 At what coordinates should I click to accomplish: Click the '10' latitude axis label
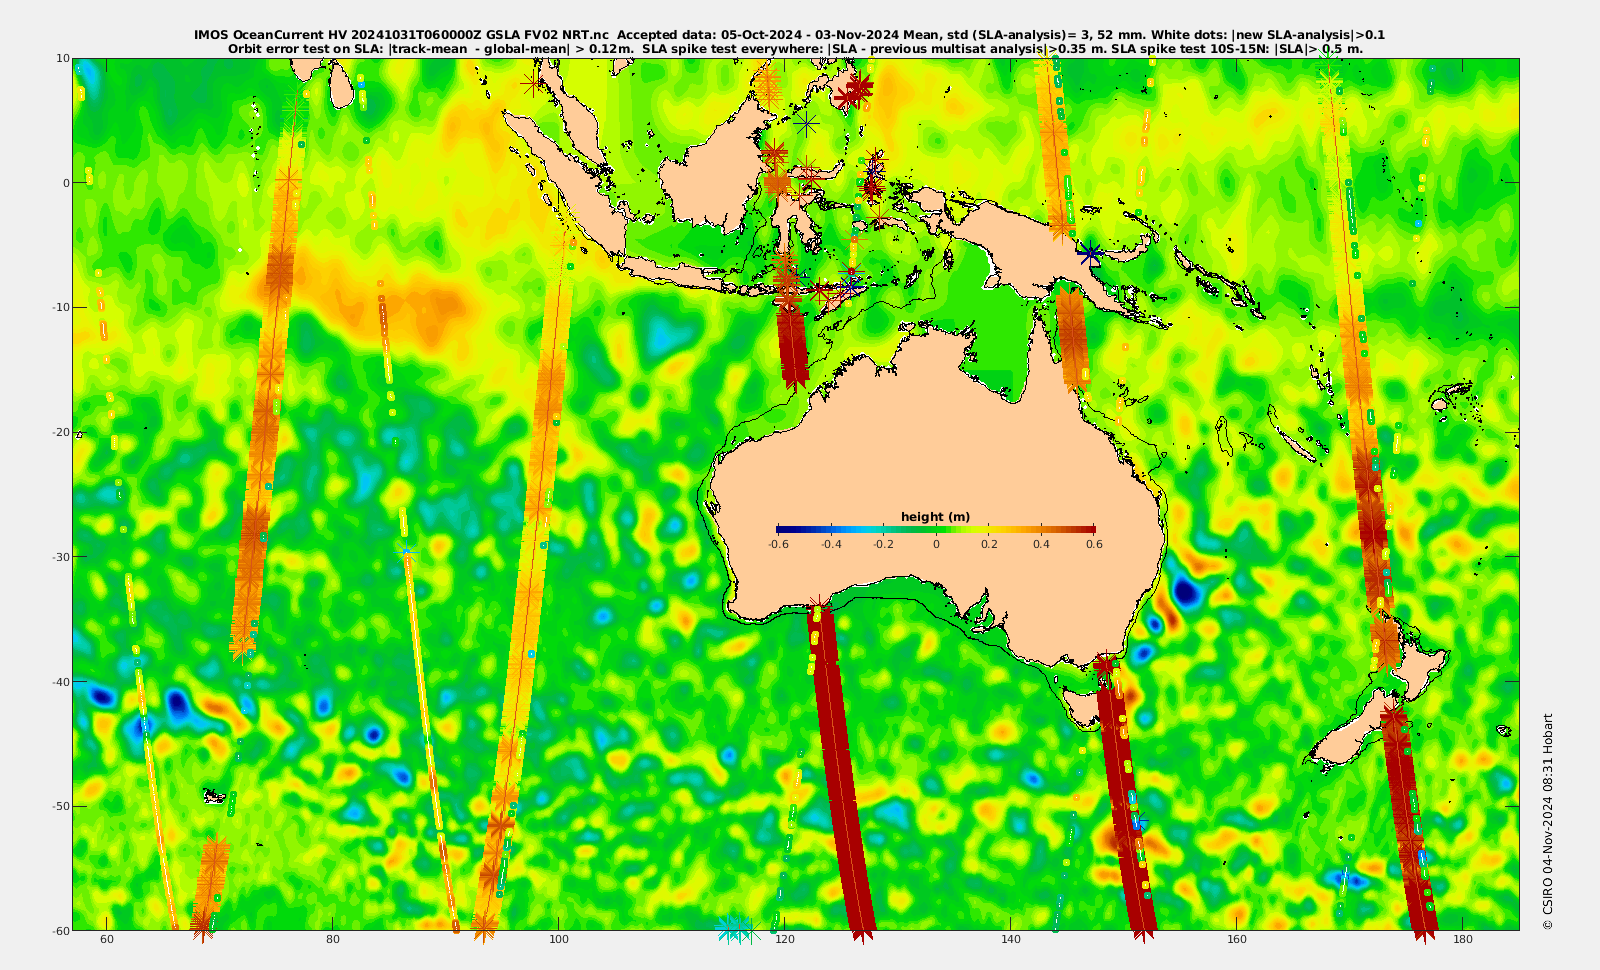[x=63, y=58]
